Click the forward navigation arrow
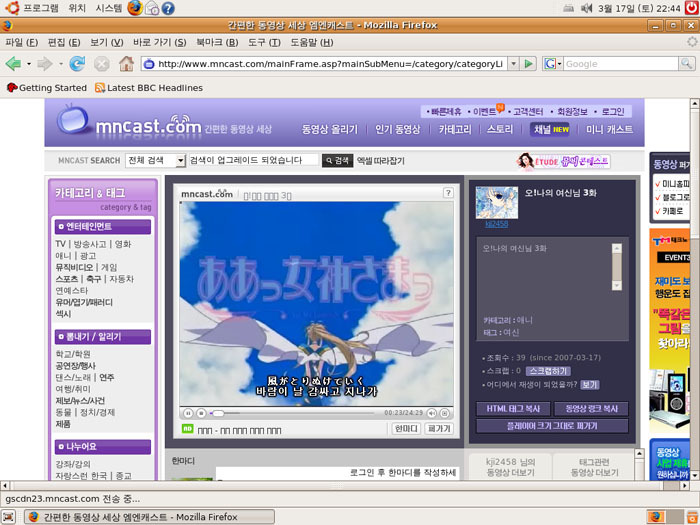 tap(45, 64)
